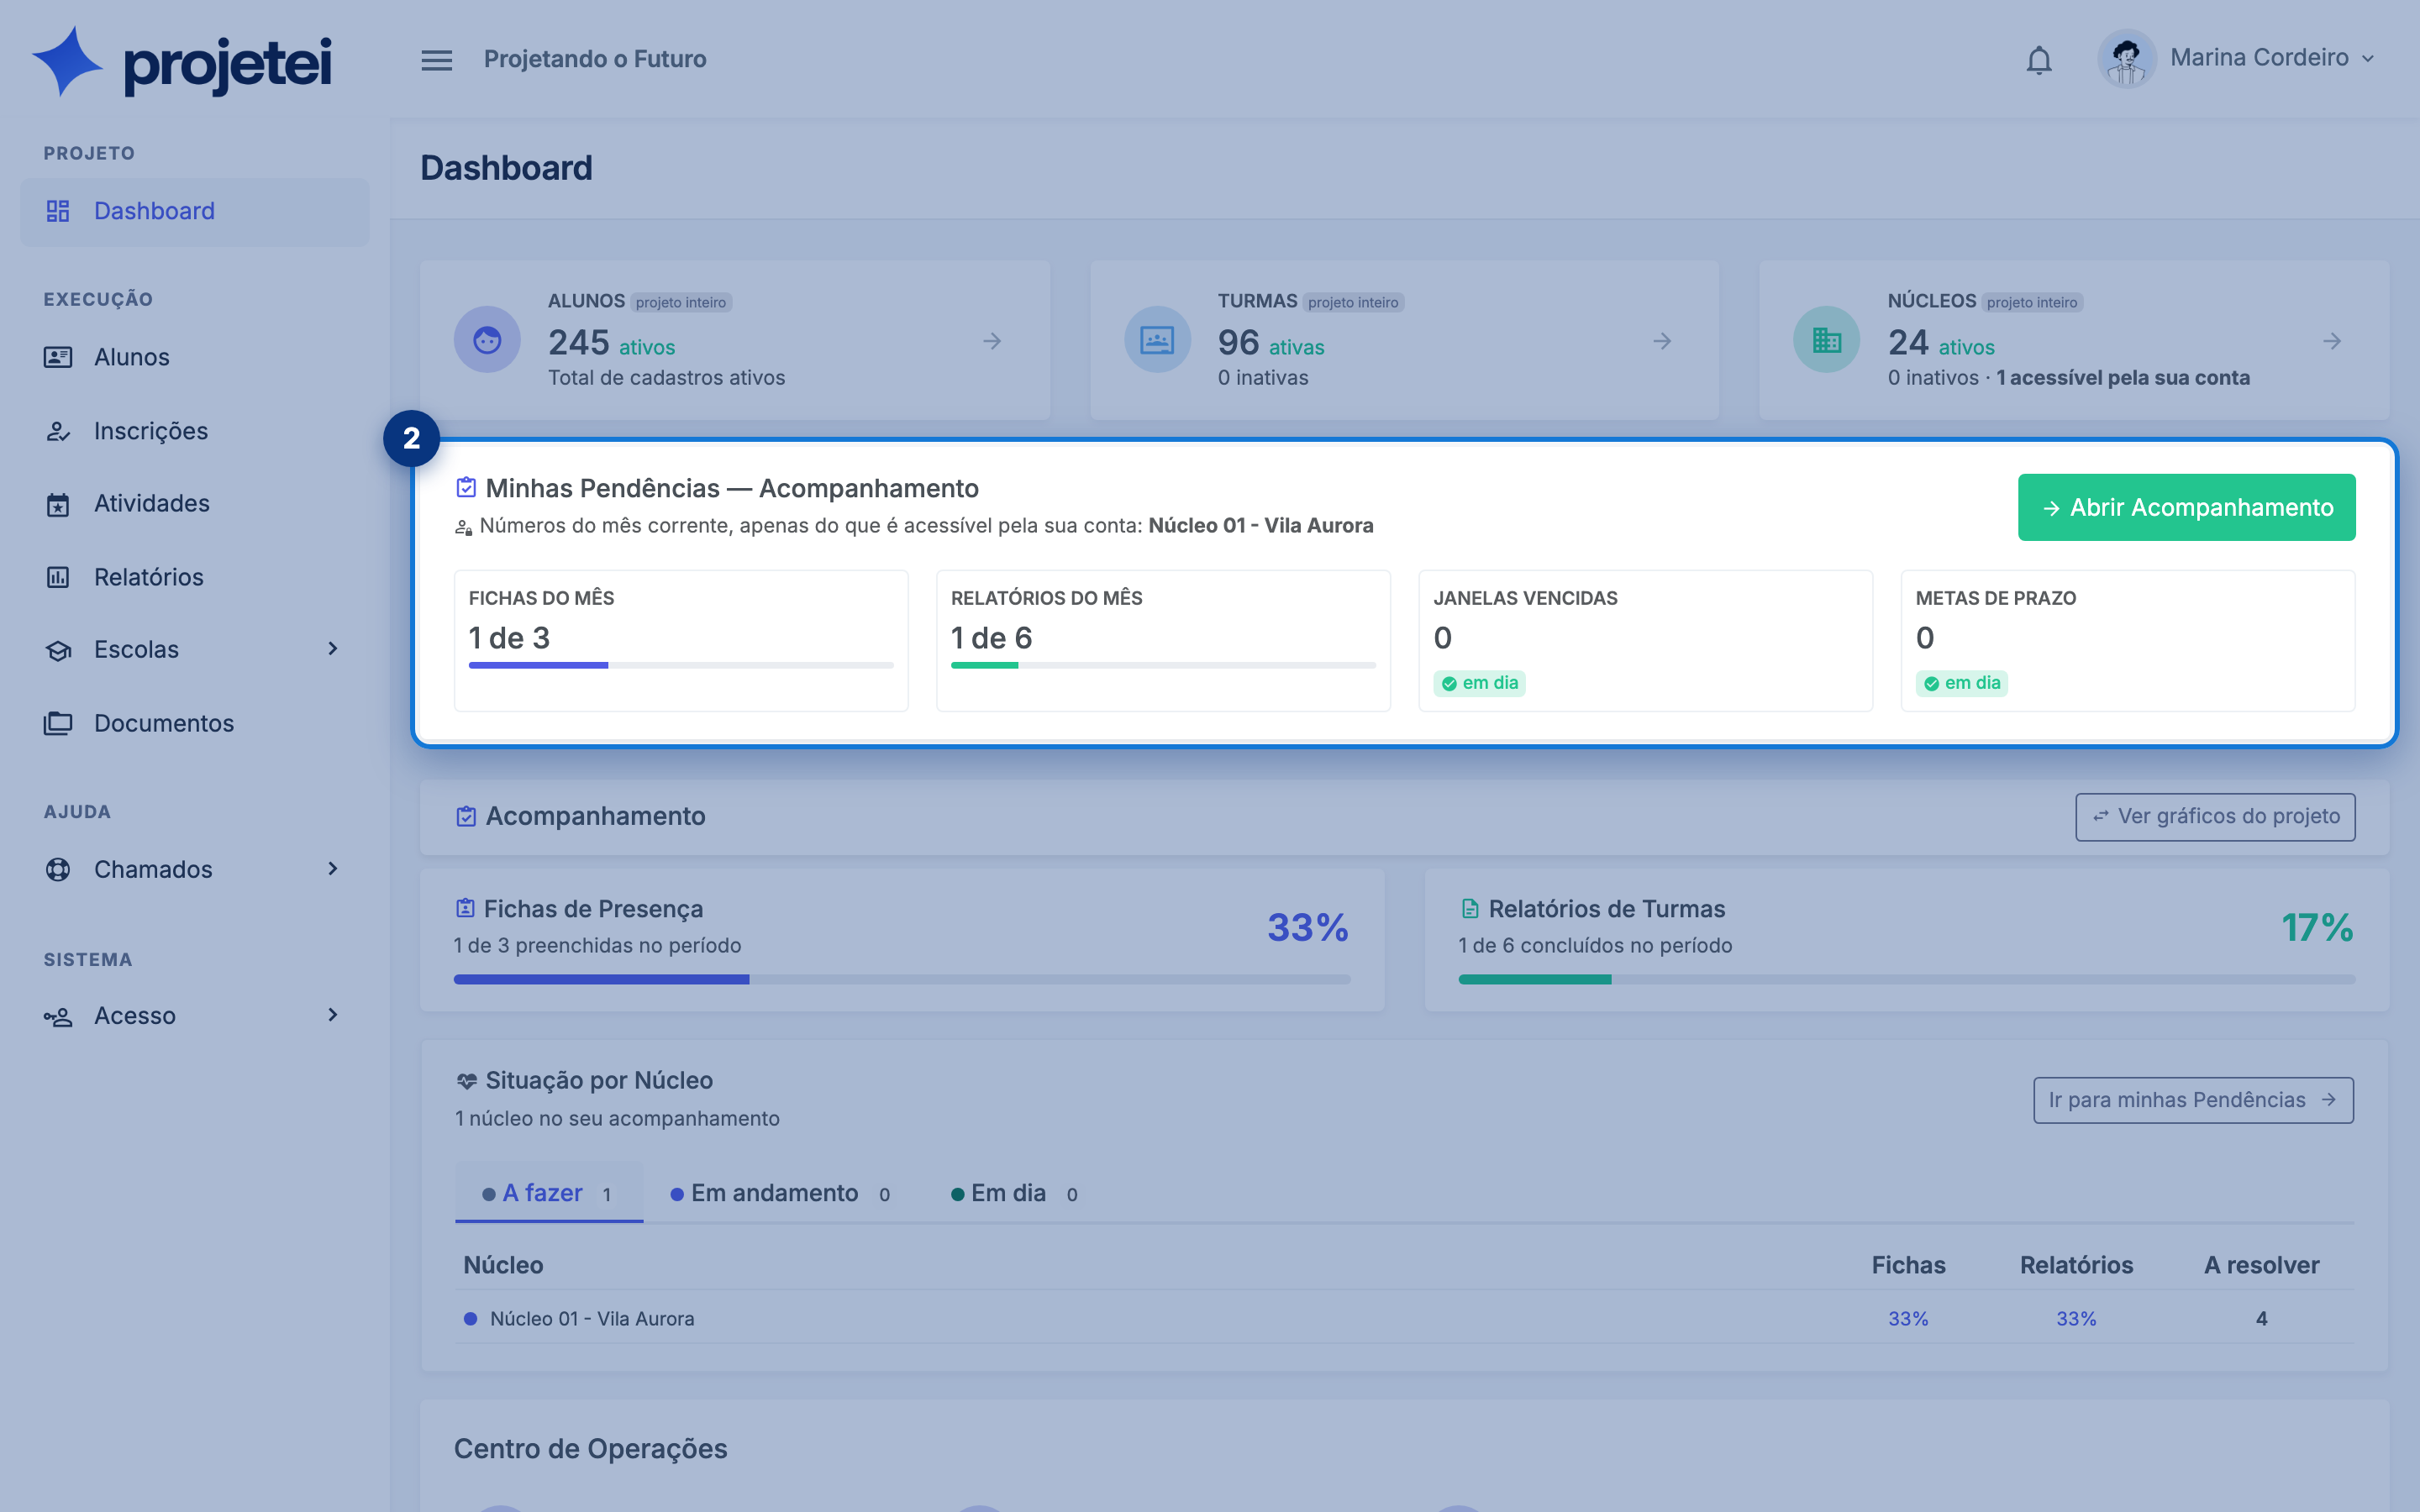Viewport: 2420px width, 1512px height.
Task: Select the Em dia tab
Action: pos(1014,1193)
